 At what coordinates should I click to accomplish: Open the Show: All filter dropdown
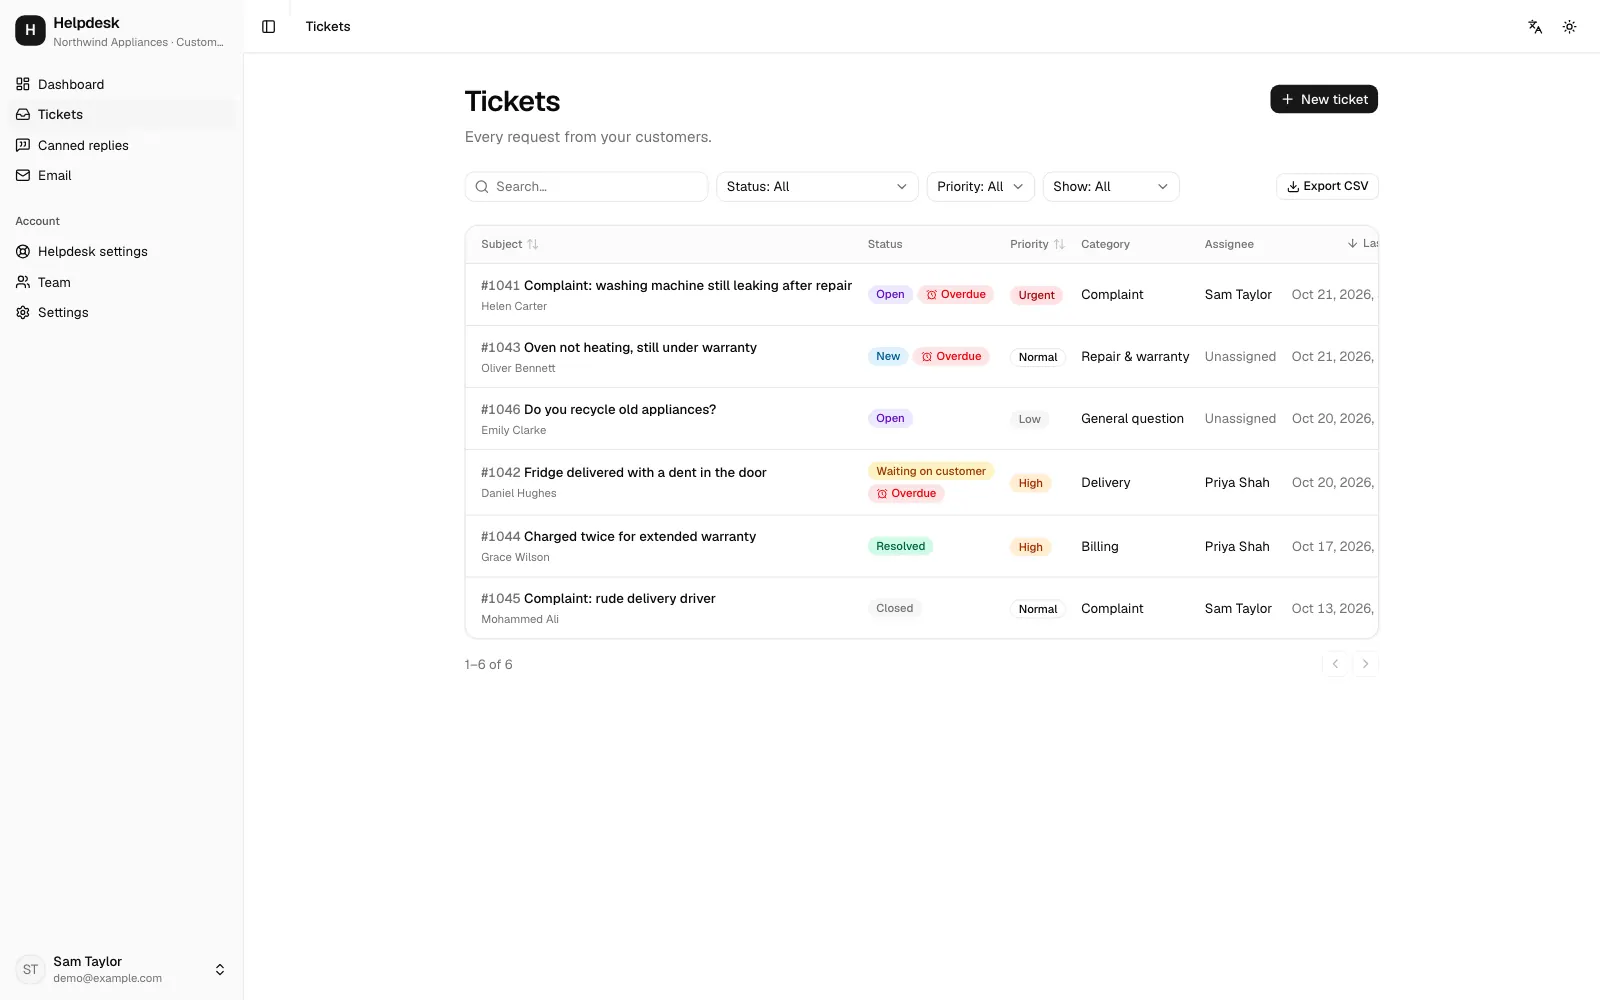point(1111,187)
